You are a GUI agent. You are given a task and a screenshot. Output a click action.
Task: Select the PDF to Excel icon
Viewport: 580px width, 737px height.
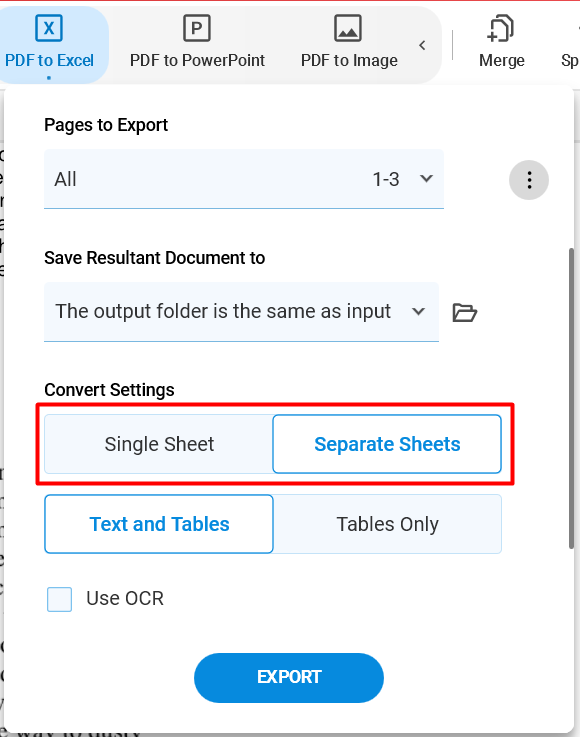(49, 28)
